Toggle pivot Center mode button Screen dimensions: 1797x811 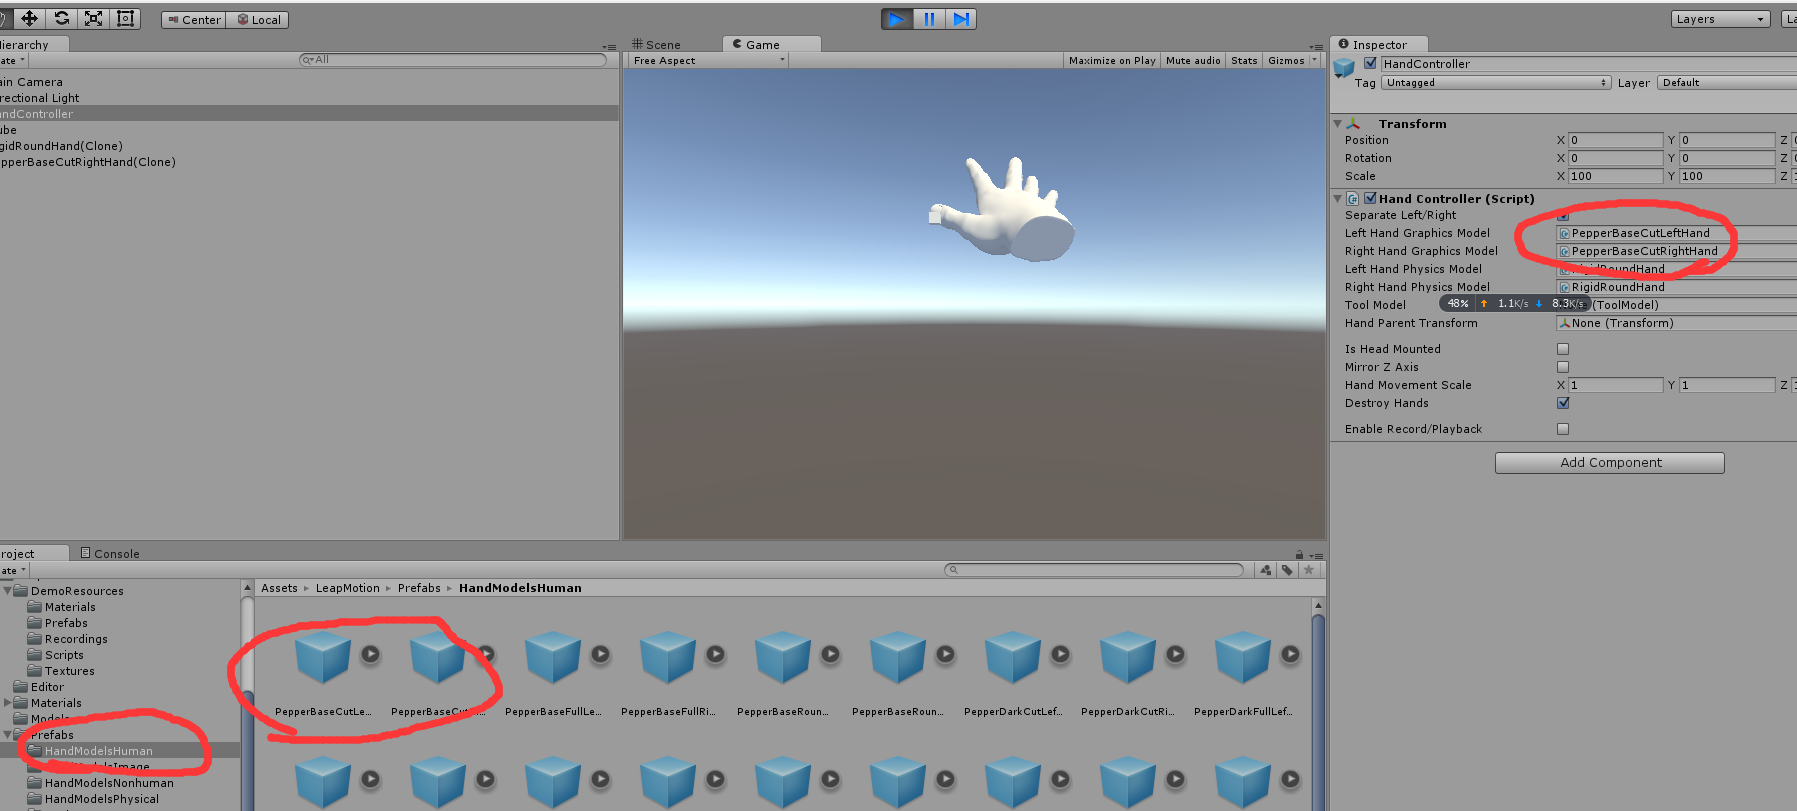click(x=194, y=19)
